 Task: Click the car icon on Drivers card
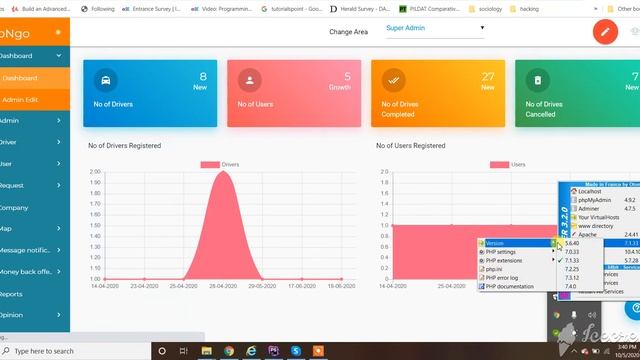point(106,80)
